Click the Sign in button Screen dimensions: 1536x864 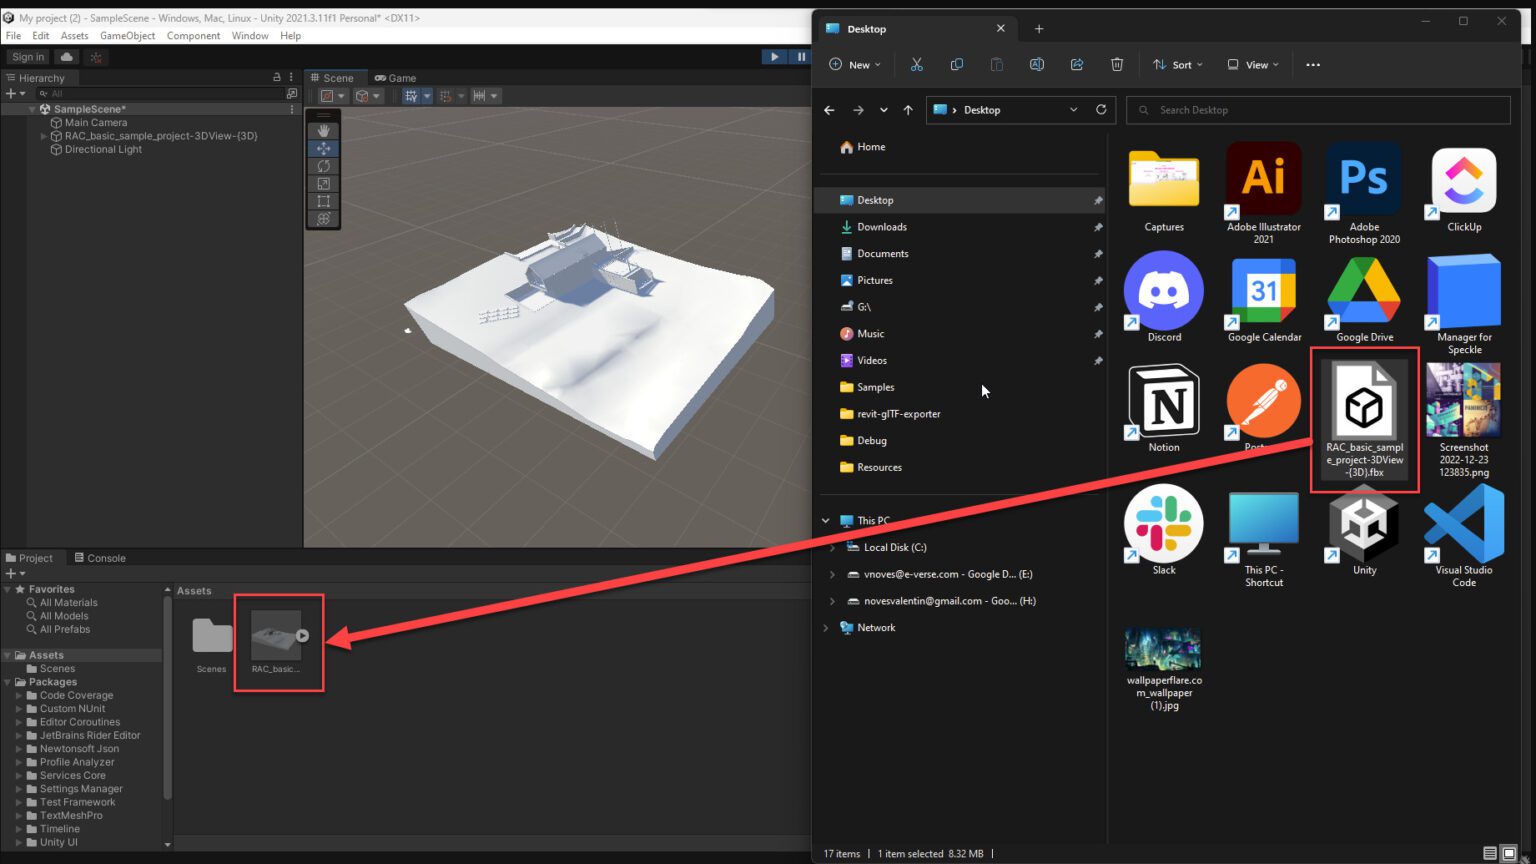point(27,57)
